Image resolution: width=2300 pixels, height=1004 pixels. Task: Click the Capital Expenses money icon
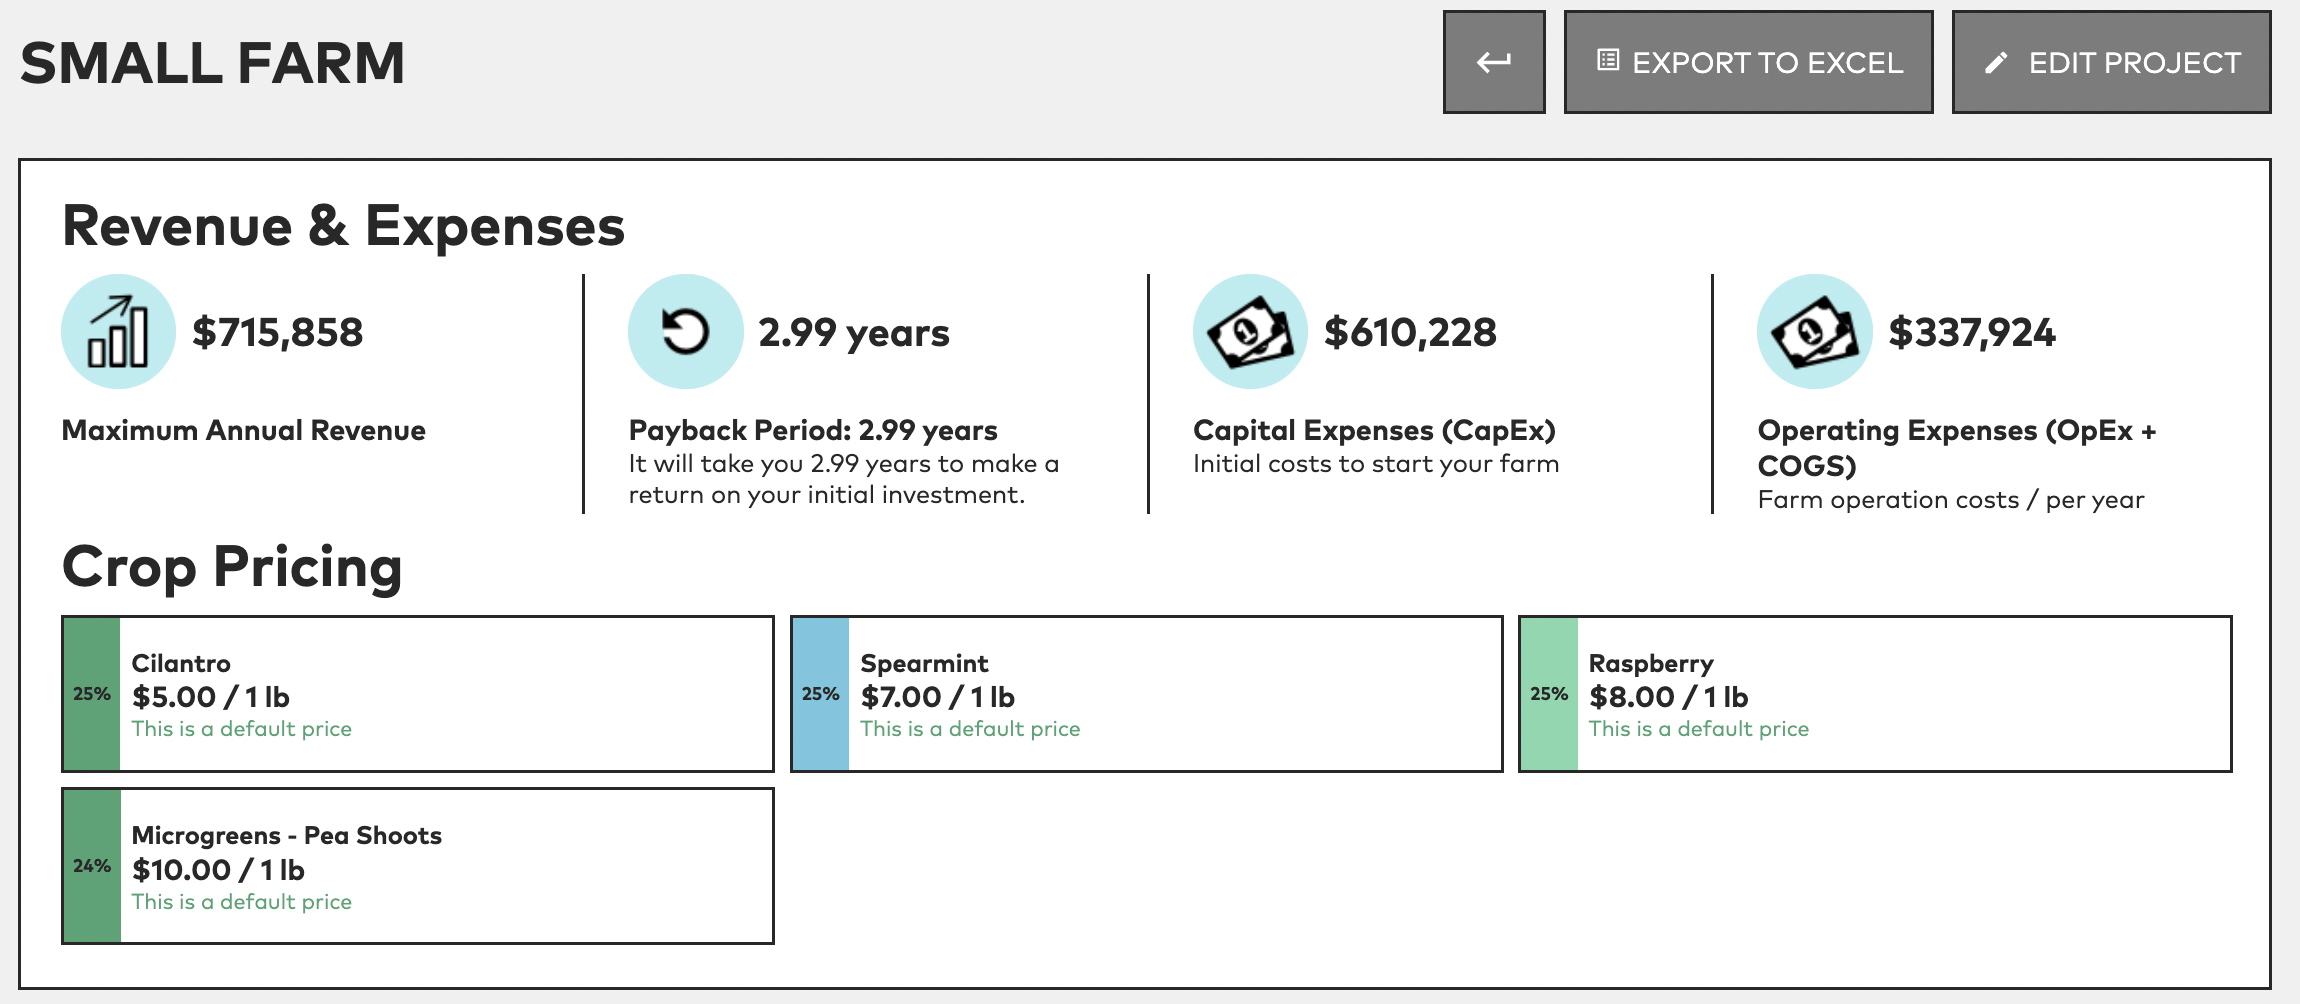(1250, 332)
